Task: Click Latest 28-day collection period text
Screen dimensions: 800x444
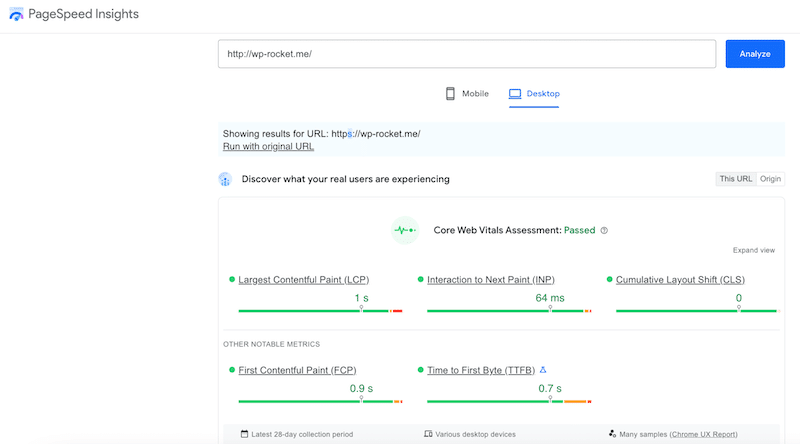Action: pos(302,434)
